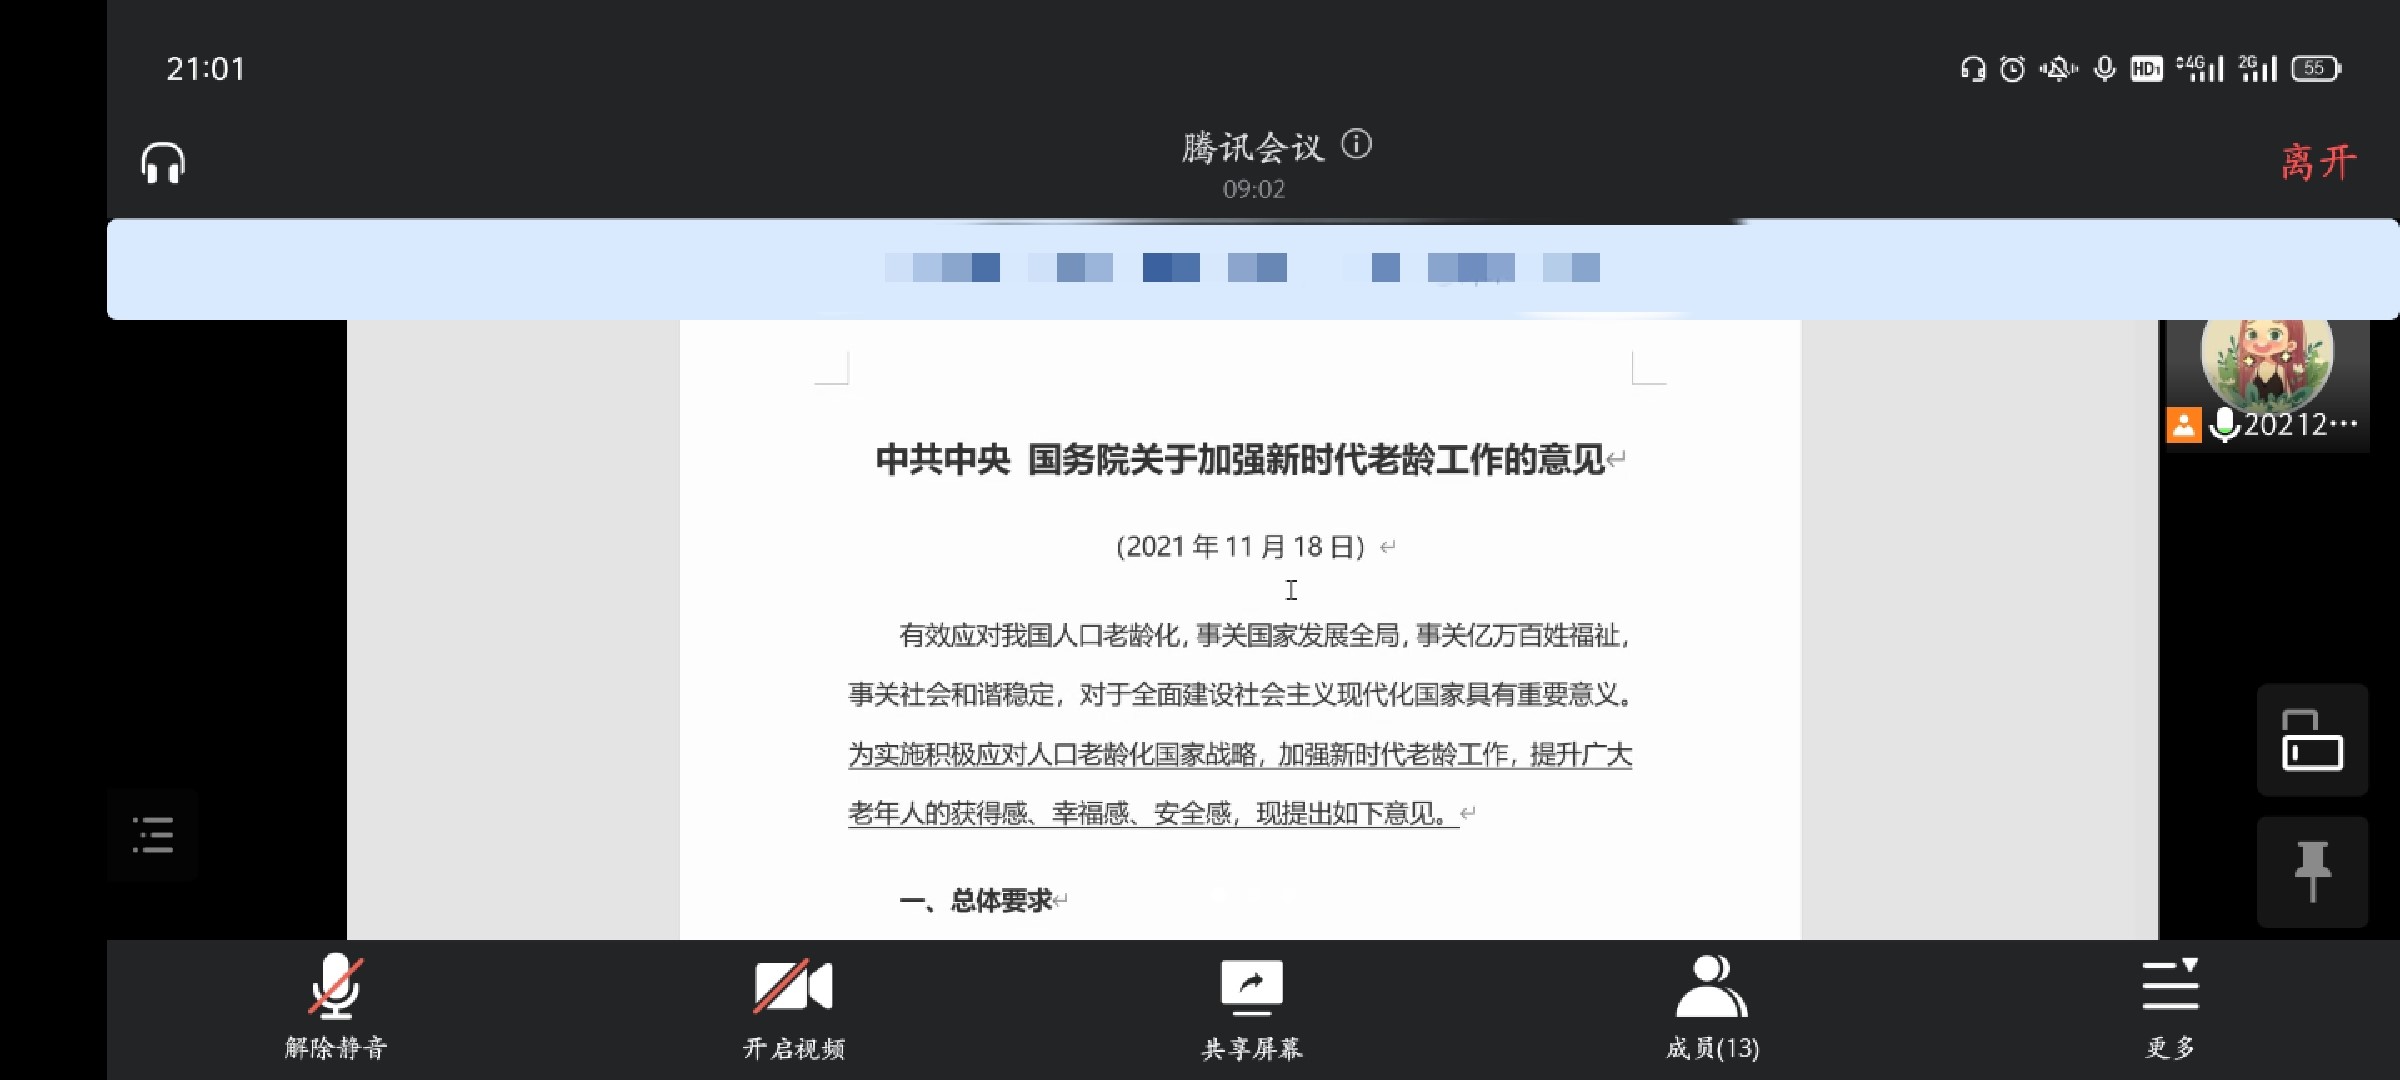Screen dimensions: 2400x1080
Task: Open the list menu icon at left
Action: pos(153,835)
